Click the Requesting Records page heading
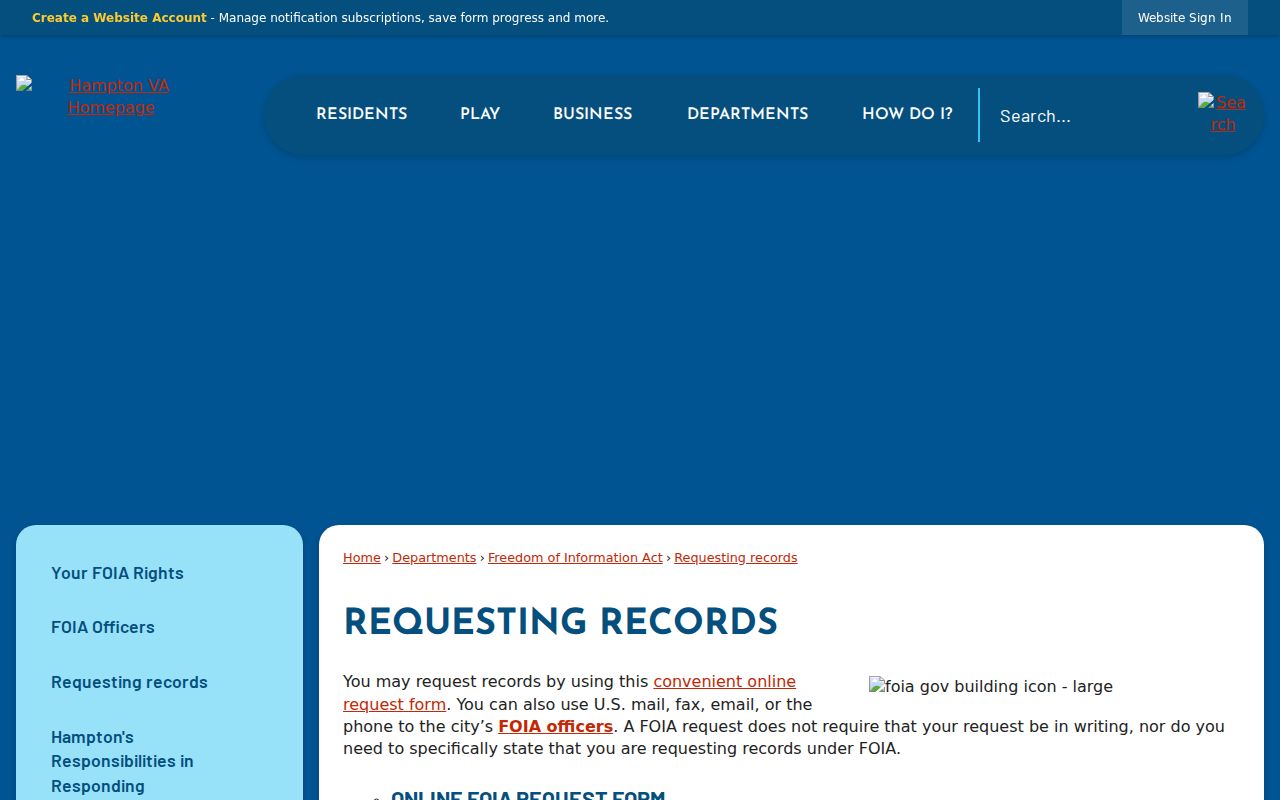Screen dimensions: 1280x800 coord(560,622)
